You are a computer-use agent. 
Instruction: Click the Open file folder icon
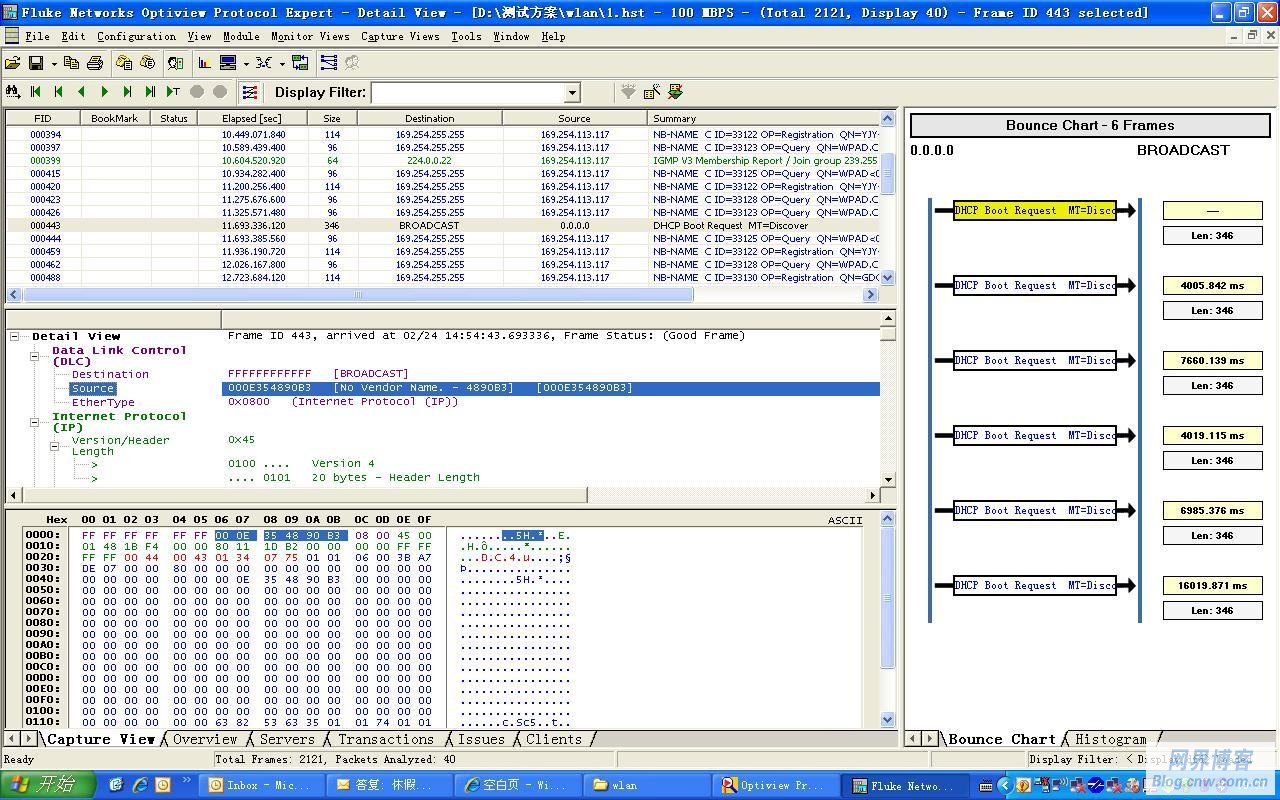pyautogui.click(x=13, y=63)
